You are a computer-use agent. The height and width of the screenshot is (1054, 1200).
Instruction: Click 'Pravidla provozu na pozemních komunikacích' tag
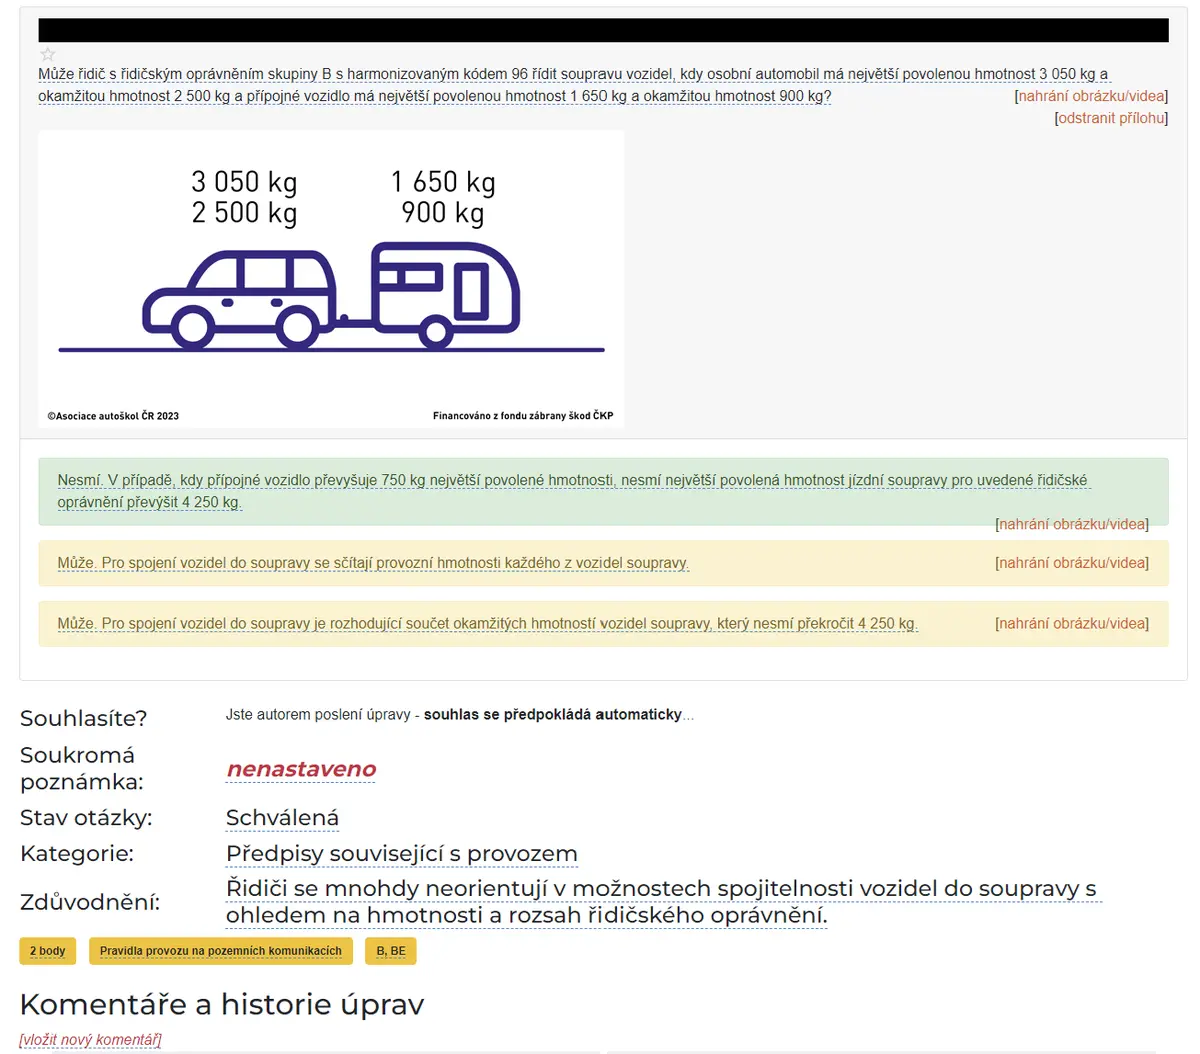tap(220, 951)
